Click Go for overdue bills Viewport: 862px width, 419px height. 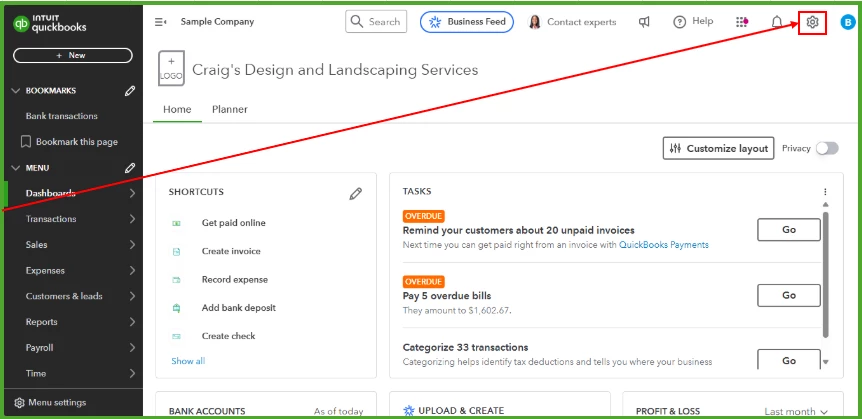click(x=789, y=295)
